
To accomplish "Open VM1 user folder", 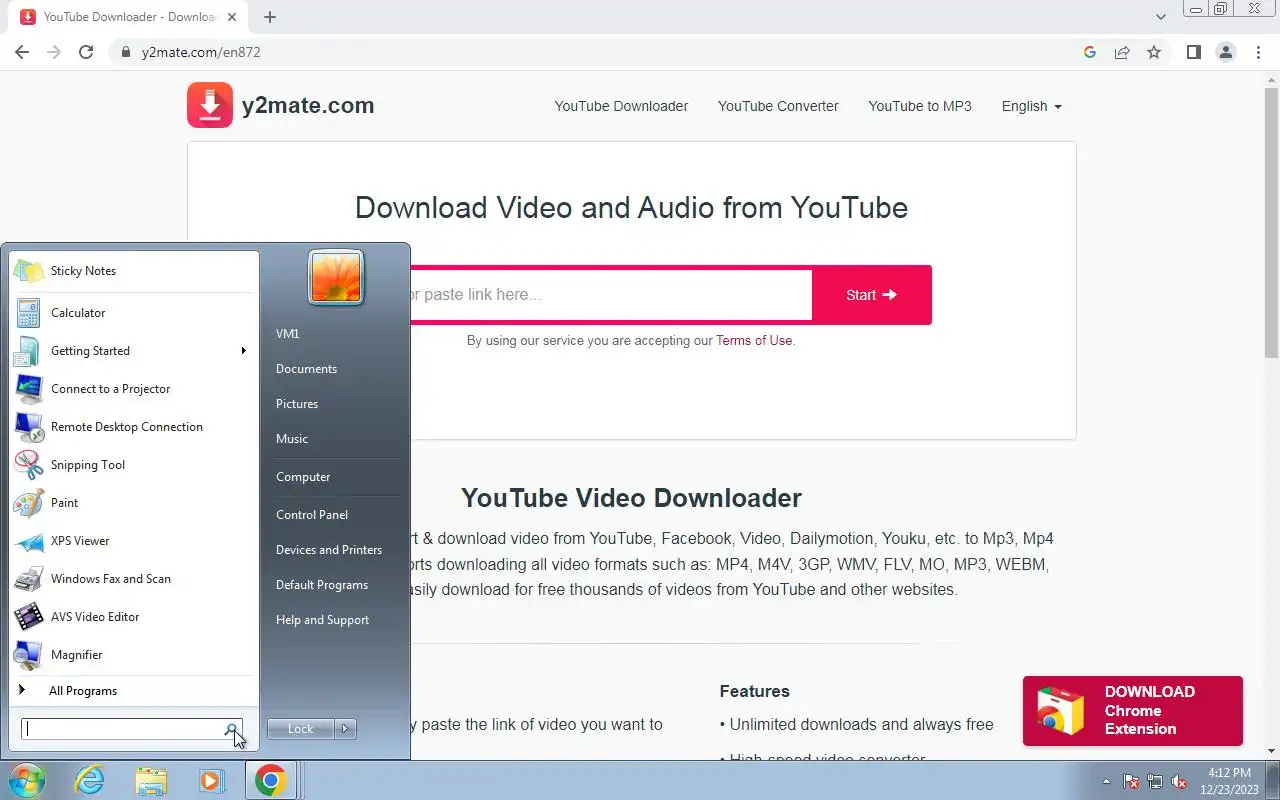I will pos(288,334).
